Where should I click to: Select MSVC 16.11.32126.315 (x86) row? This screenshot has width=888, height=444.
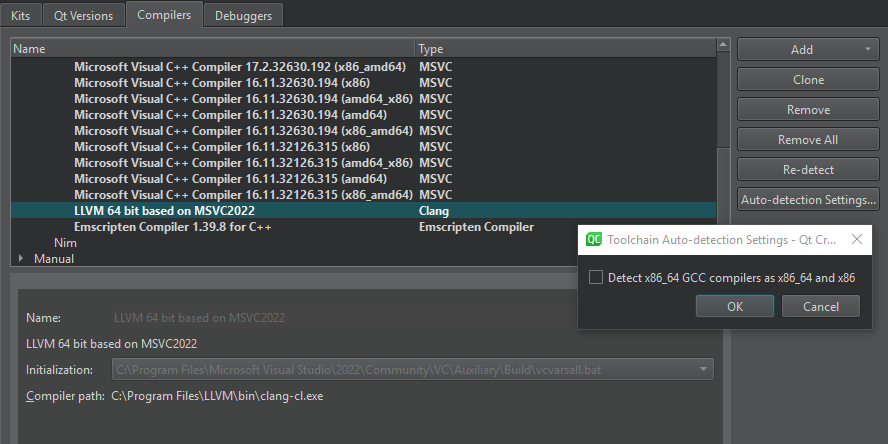click(x=363, y=147)
